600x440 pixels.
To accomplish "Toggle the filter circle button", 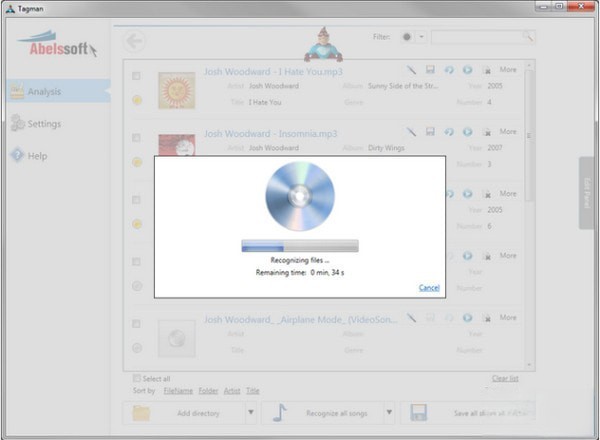I will point(407,37).
